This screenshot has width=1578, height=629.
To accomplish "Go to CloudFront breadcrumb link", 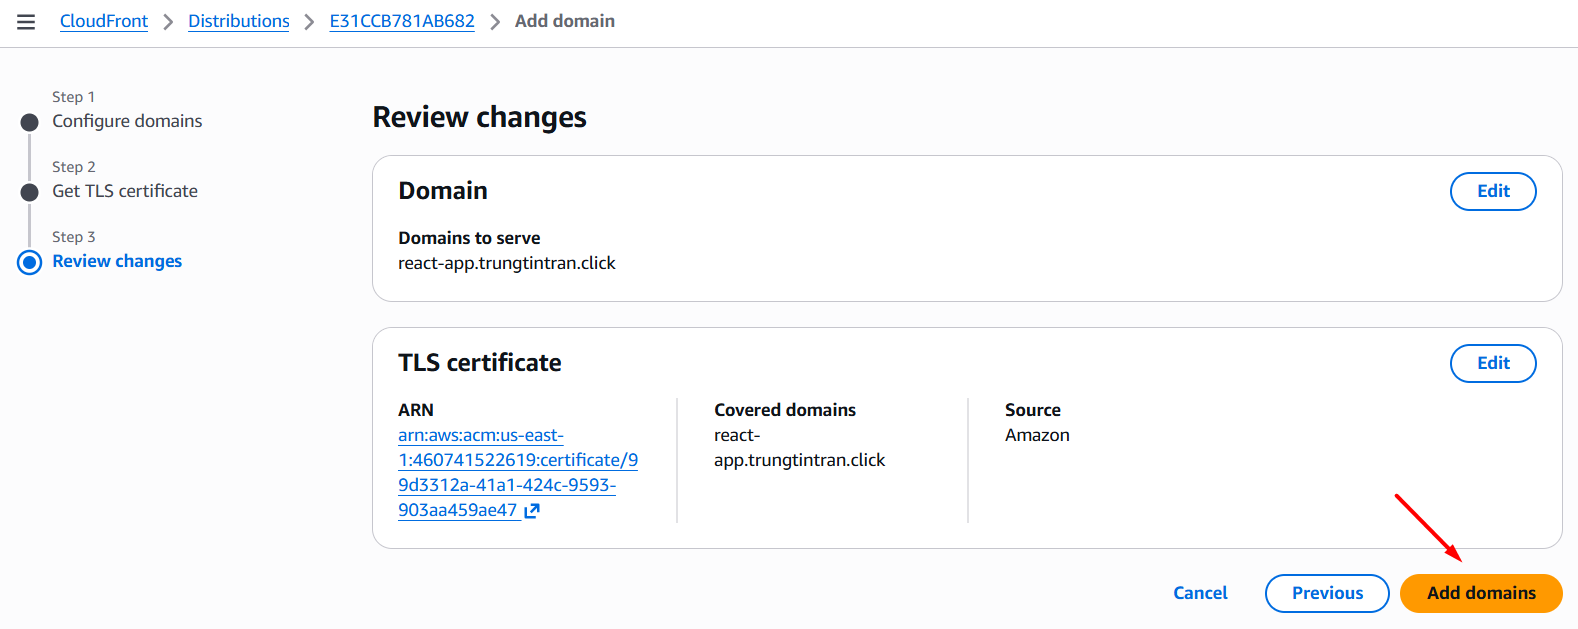I will 104,21.
